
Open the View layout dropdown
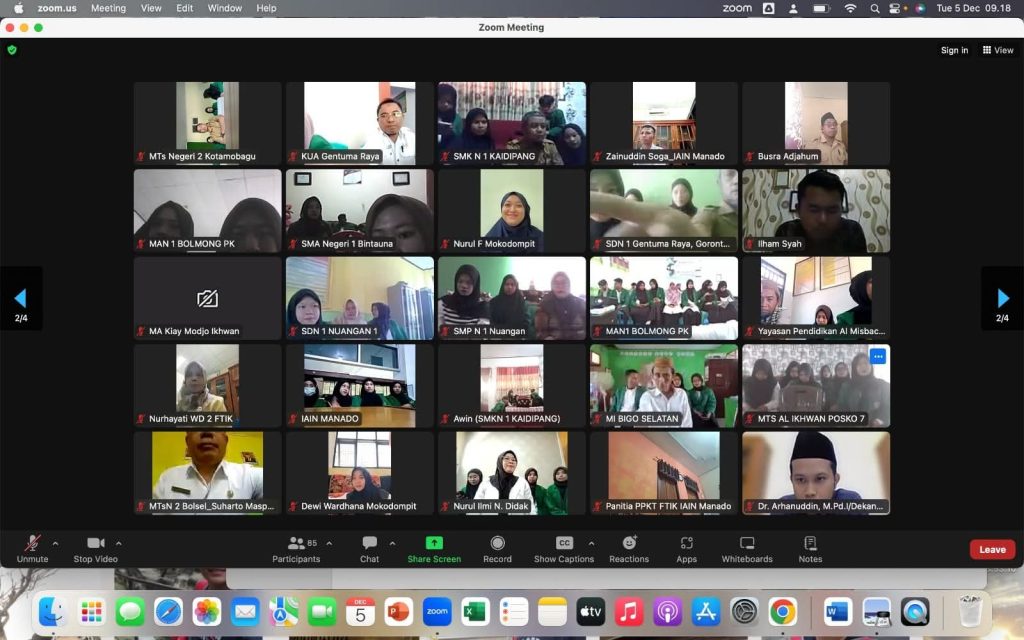coord(998,50)
